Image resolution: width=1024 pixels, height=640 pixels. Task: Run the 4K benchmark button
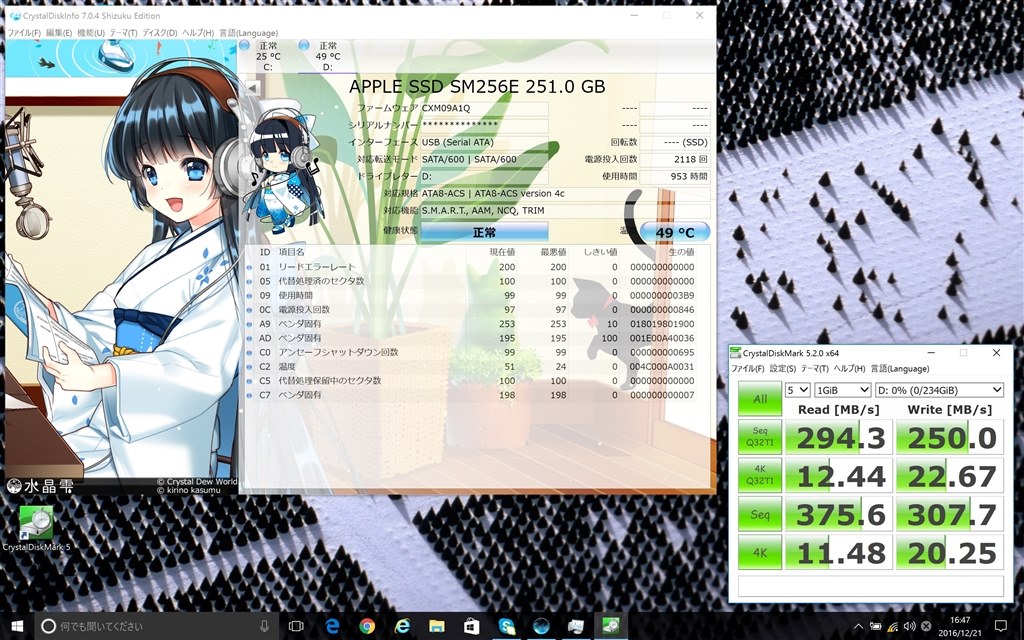tap(760, 552)
